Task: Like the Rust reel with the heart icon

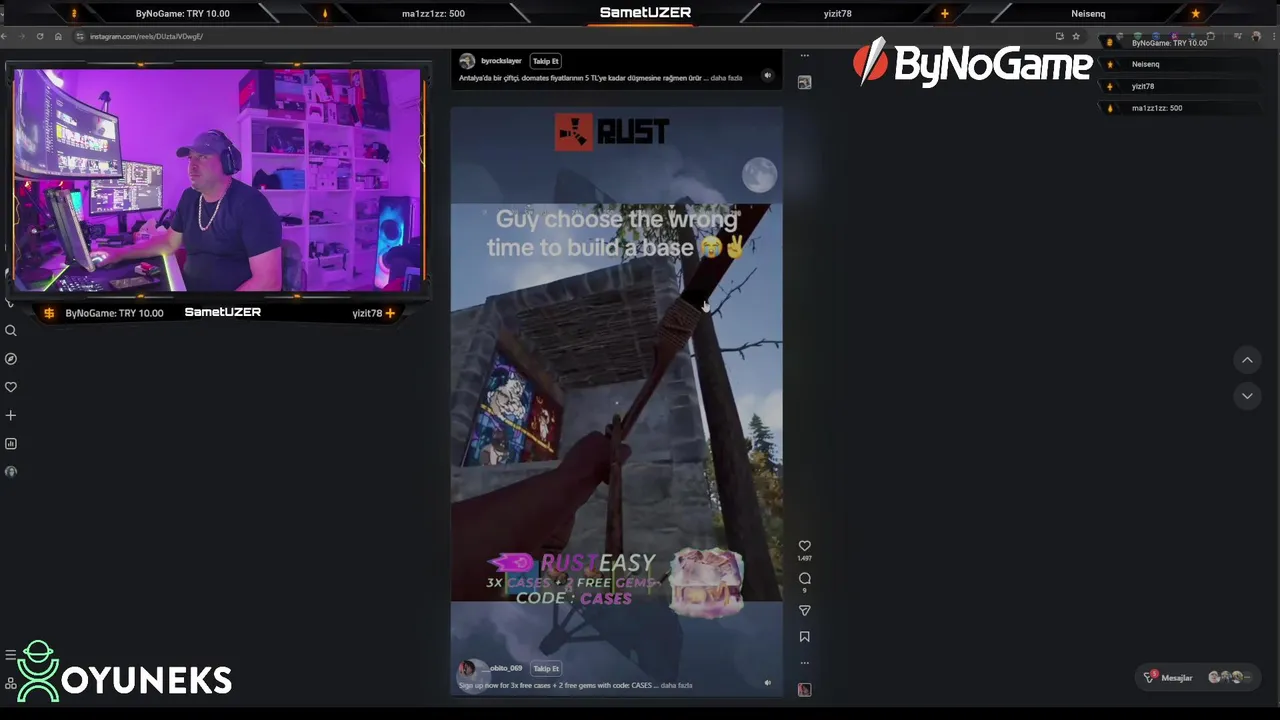Action: click(x=804, y=546)
